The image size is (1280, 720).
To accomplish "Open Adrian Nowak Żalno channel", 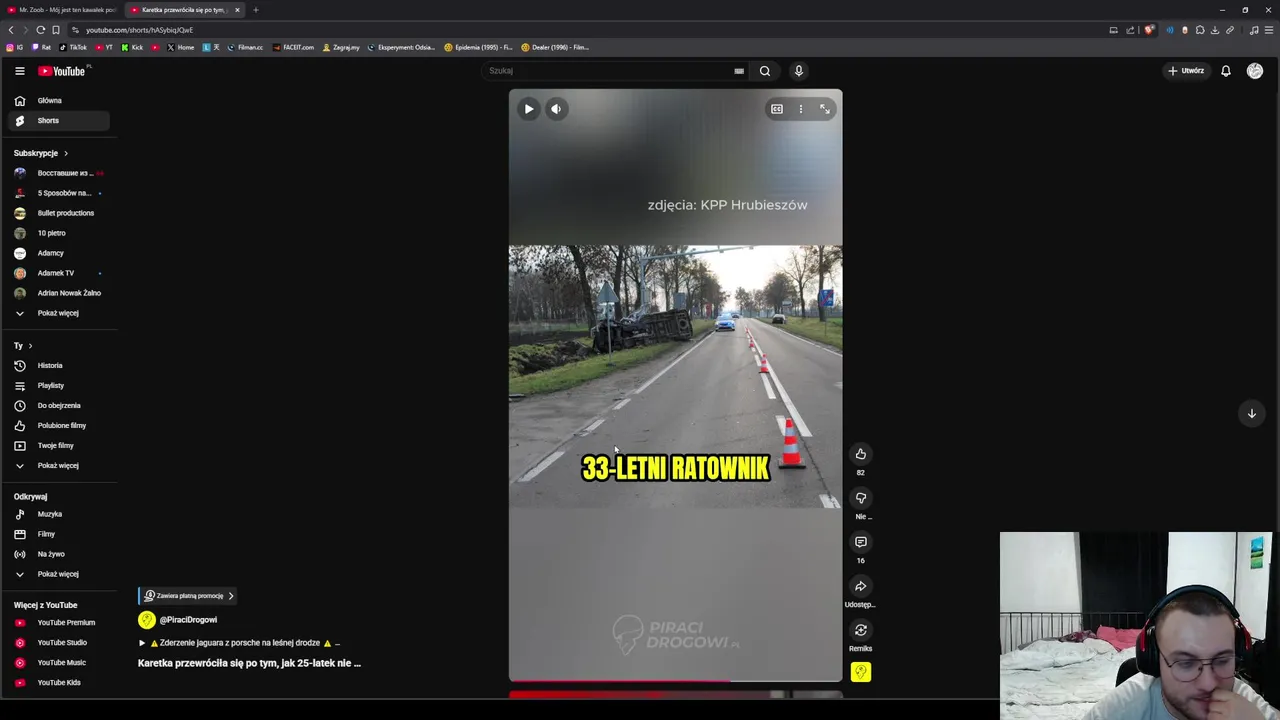I will (59, 293).
